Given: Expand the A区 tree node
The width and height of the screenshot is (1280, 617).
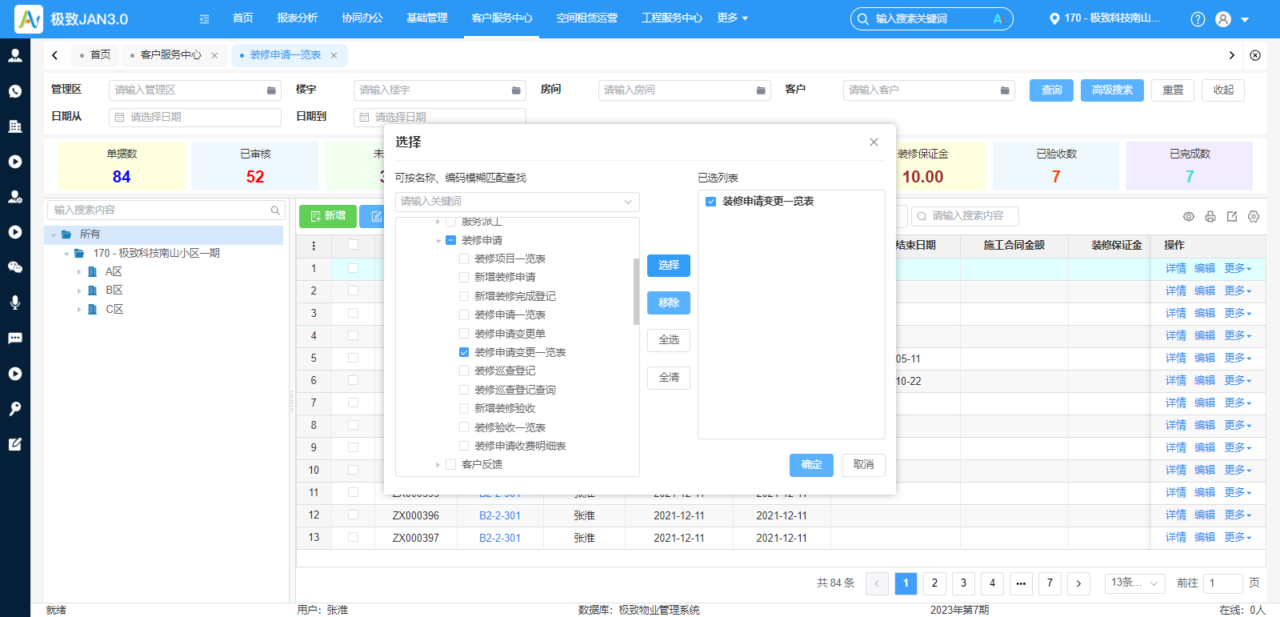Looking at the screenshot, I should click(x=79, y=271).
